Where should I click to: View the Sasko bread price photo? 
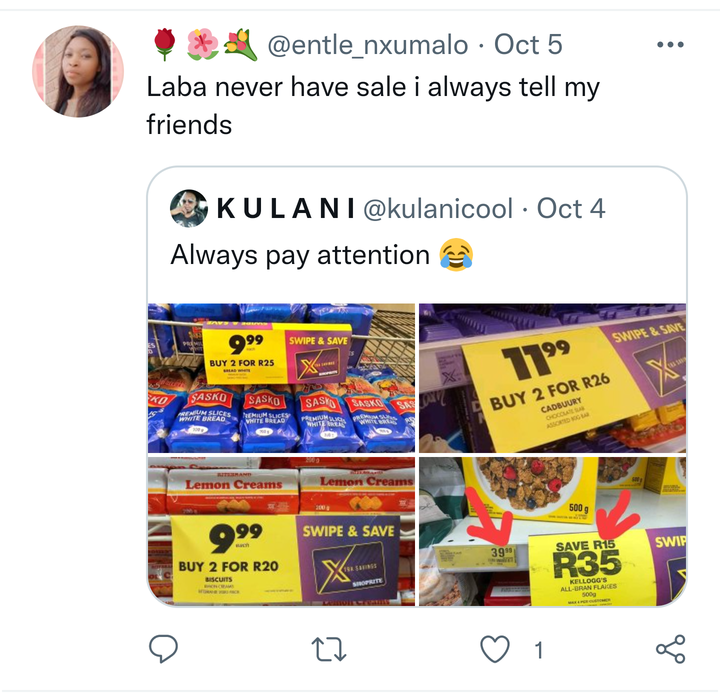(281, 378)
